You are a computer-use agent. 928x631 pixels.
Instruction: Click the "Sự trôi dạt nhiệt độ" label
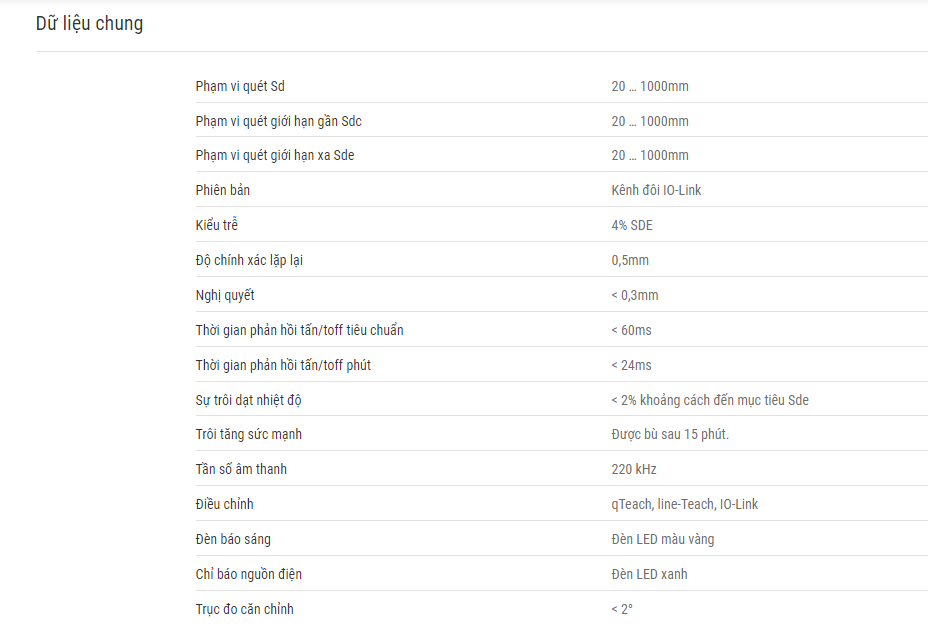[249, 400]
